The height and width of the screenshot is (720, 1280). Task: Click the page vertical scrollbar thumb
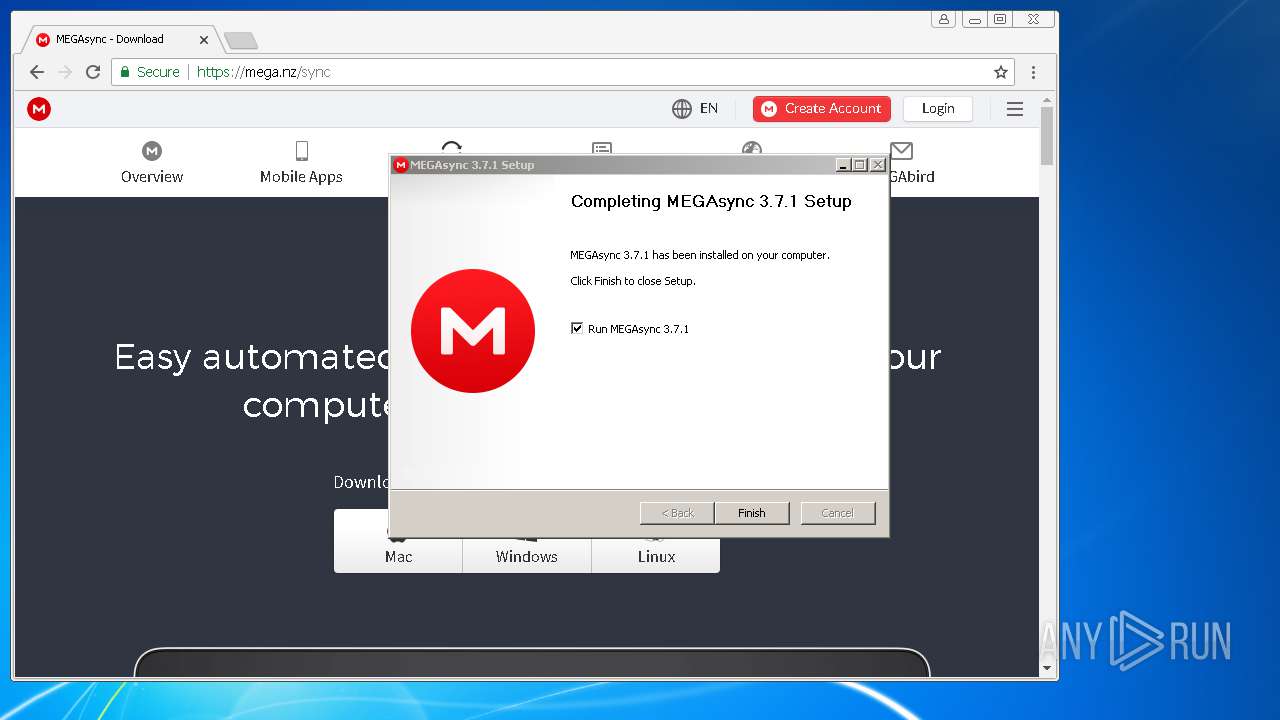point(1047,135)
